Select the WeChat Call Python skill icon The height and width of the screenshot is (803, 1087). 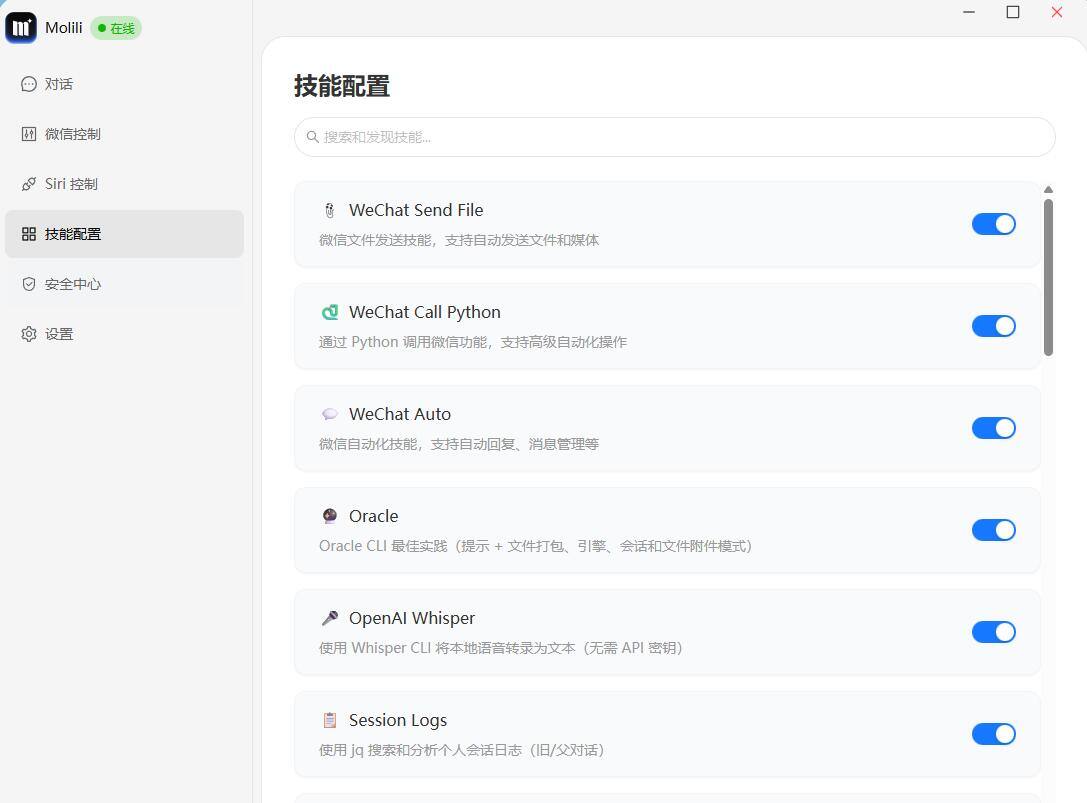click(329, 312)
